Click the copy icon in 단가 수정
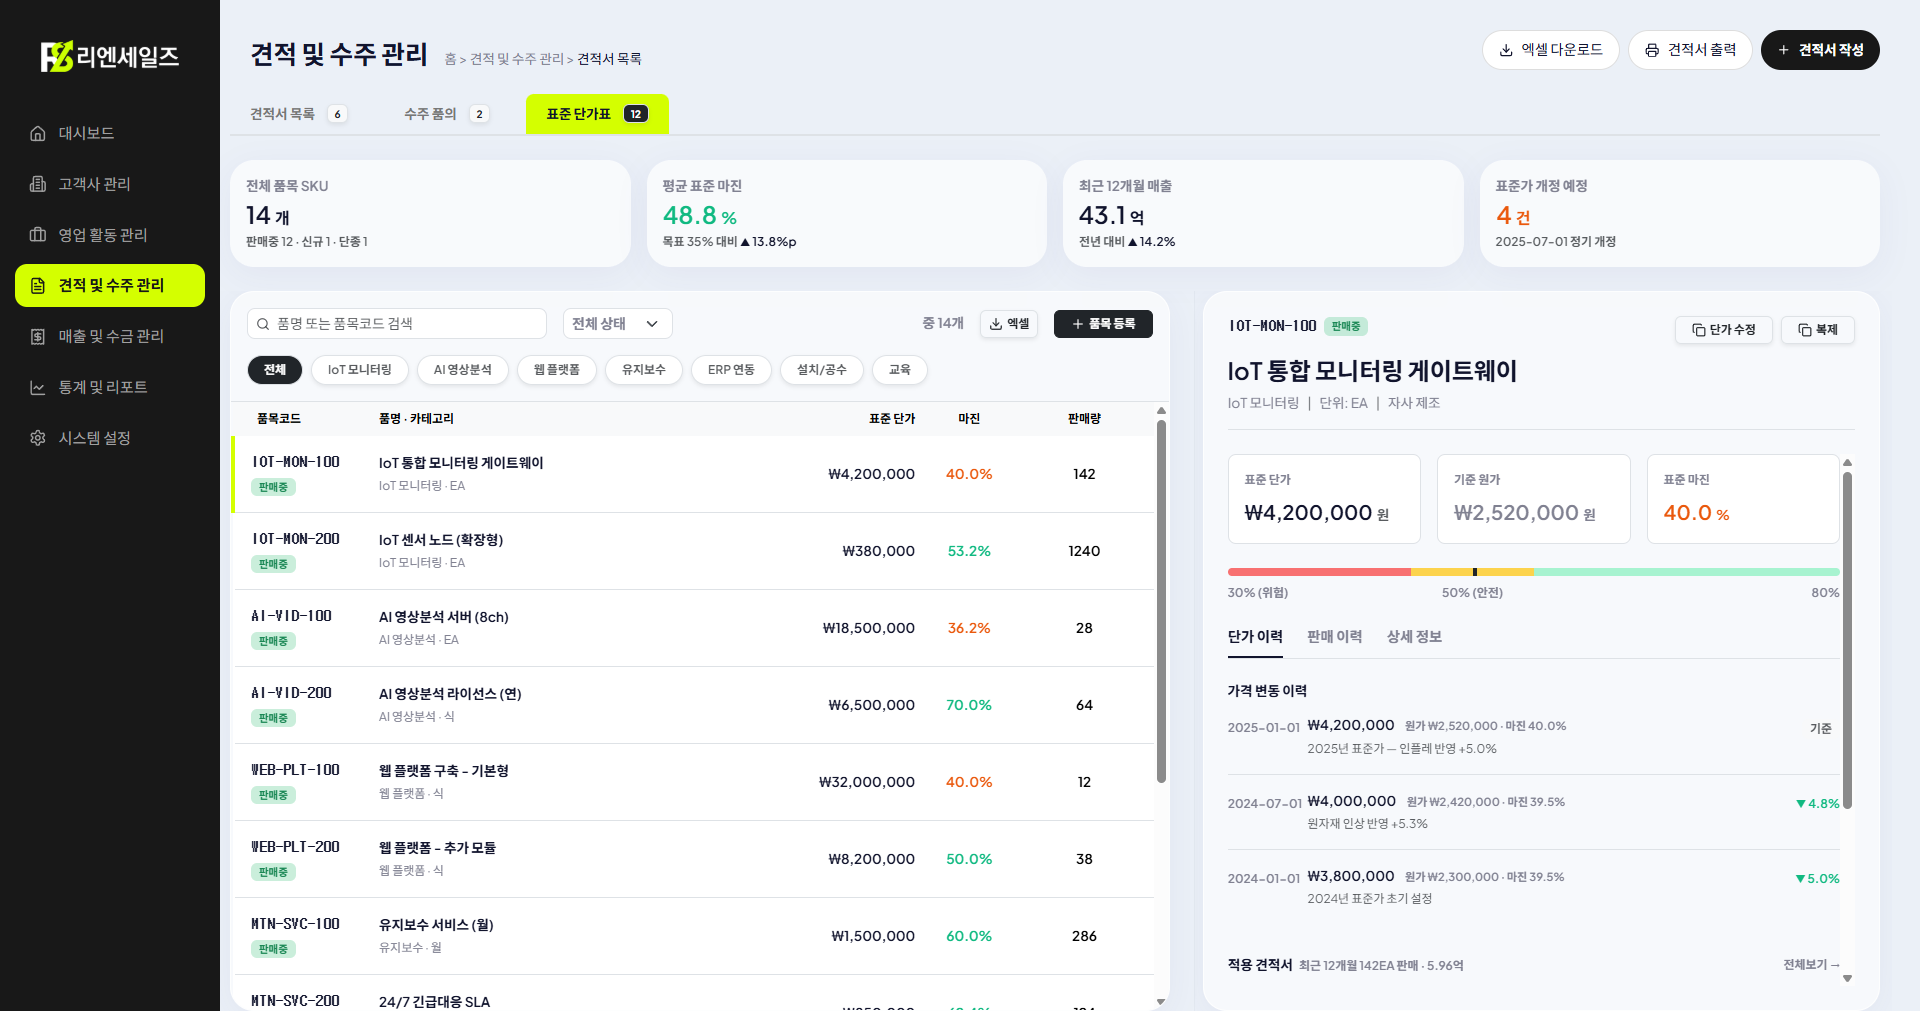This screenshot has height=1011, width=1920. [x=1698, y=330]
